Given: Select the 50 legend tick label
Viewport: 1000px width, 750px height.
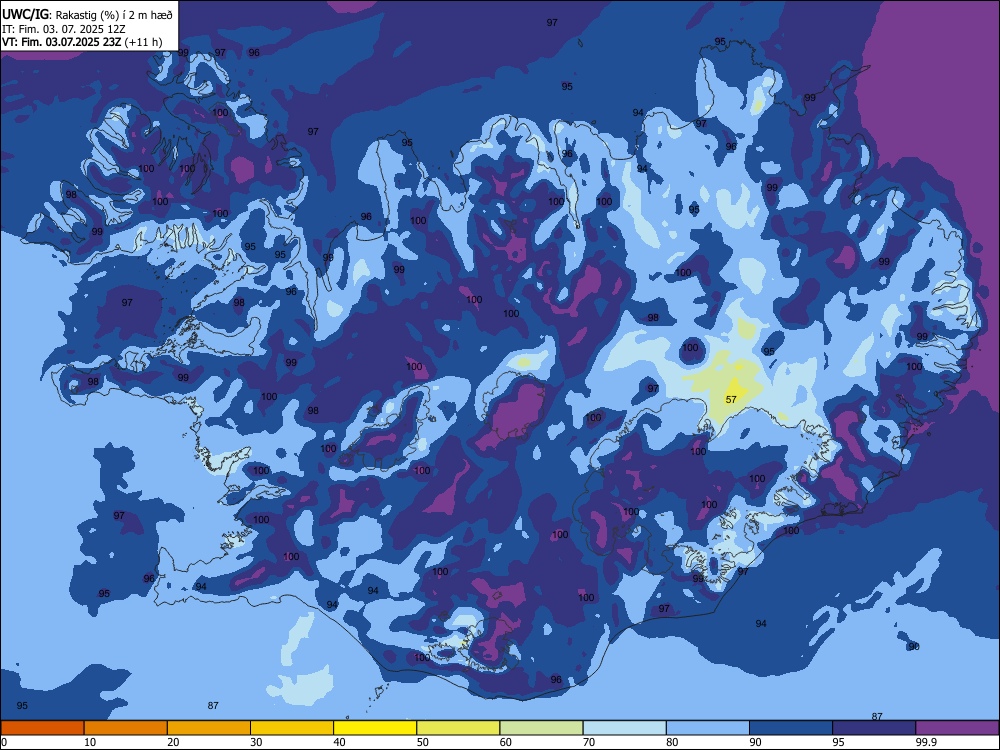Looking at the screenshot, I should click(422, 742).
